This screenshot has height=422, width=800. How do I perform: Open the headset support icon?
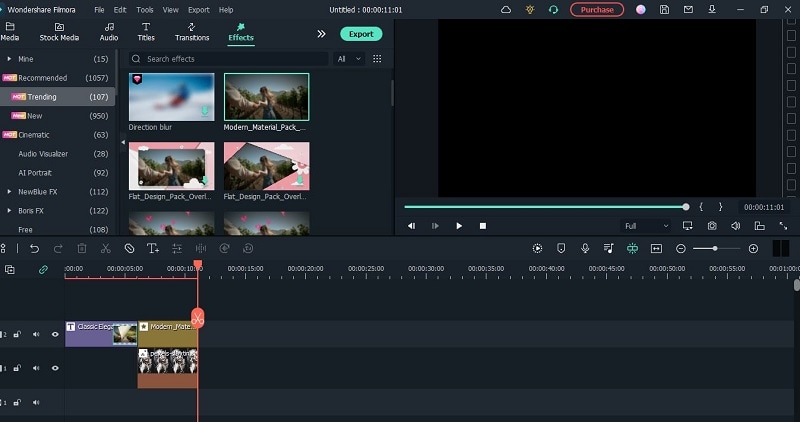pos(554,10)
